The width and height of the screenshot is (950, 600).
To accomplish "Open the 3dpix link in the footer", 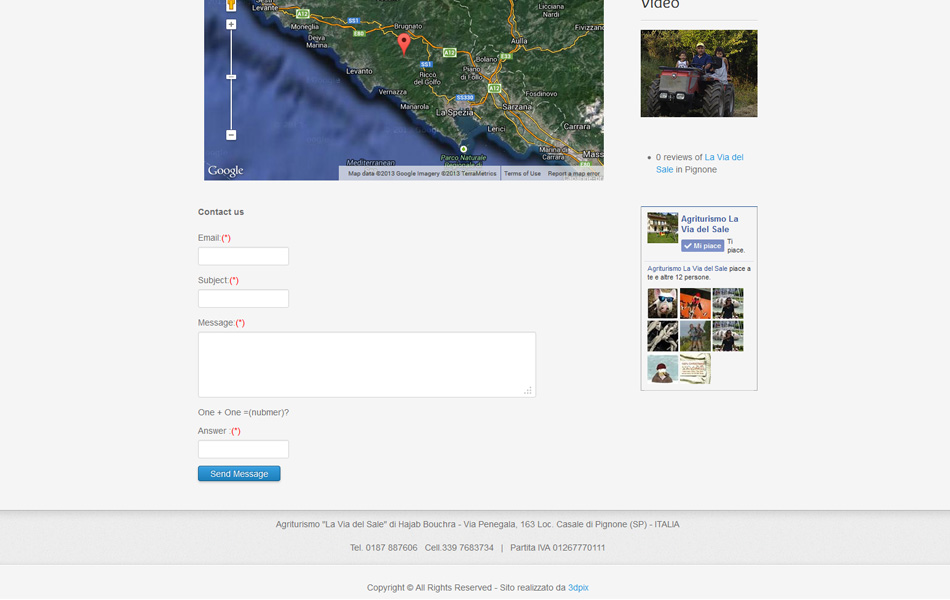I will coord(578,587).
